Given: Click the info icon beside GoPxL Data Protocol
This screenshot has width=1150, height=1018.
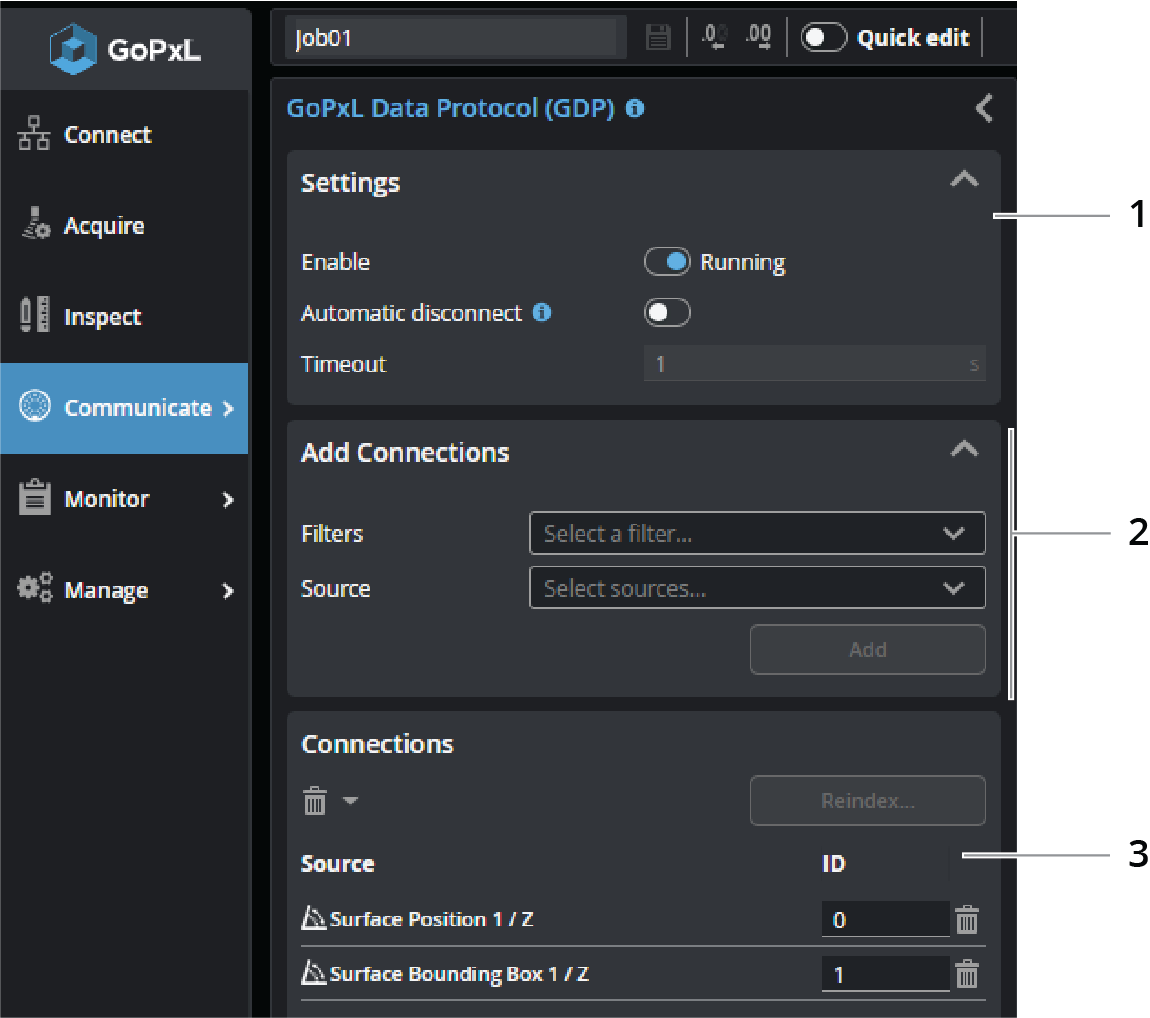Looking at the screenshot, I should click(635, 109).
